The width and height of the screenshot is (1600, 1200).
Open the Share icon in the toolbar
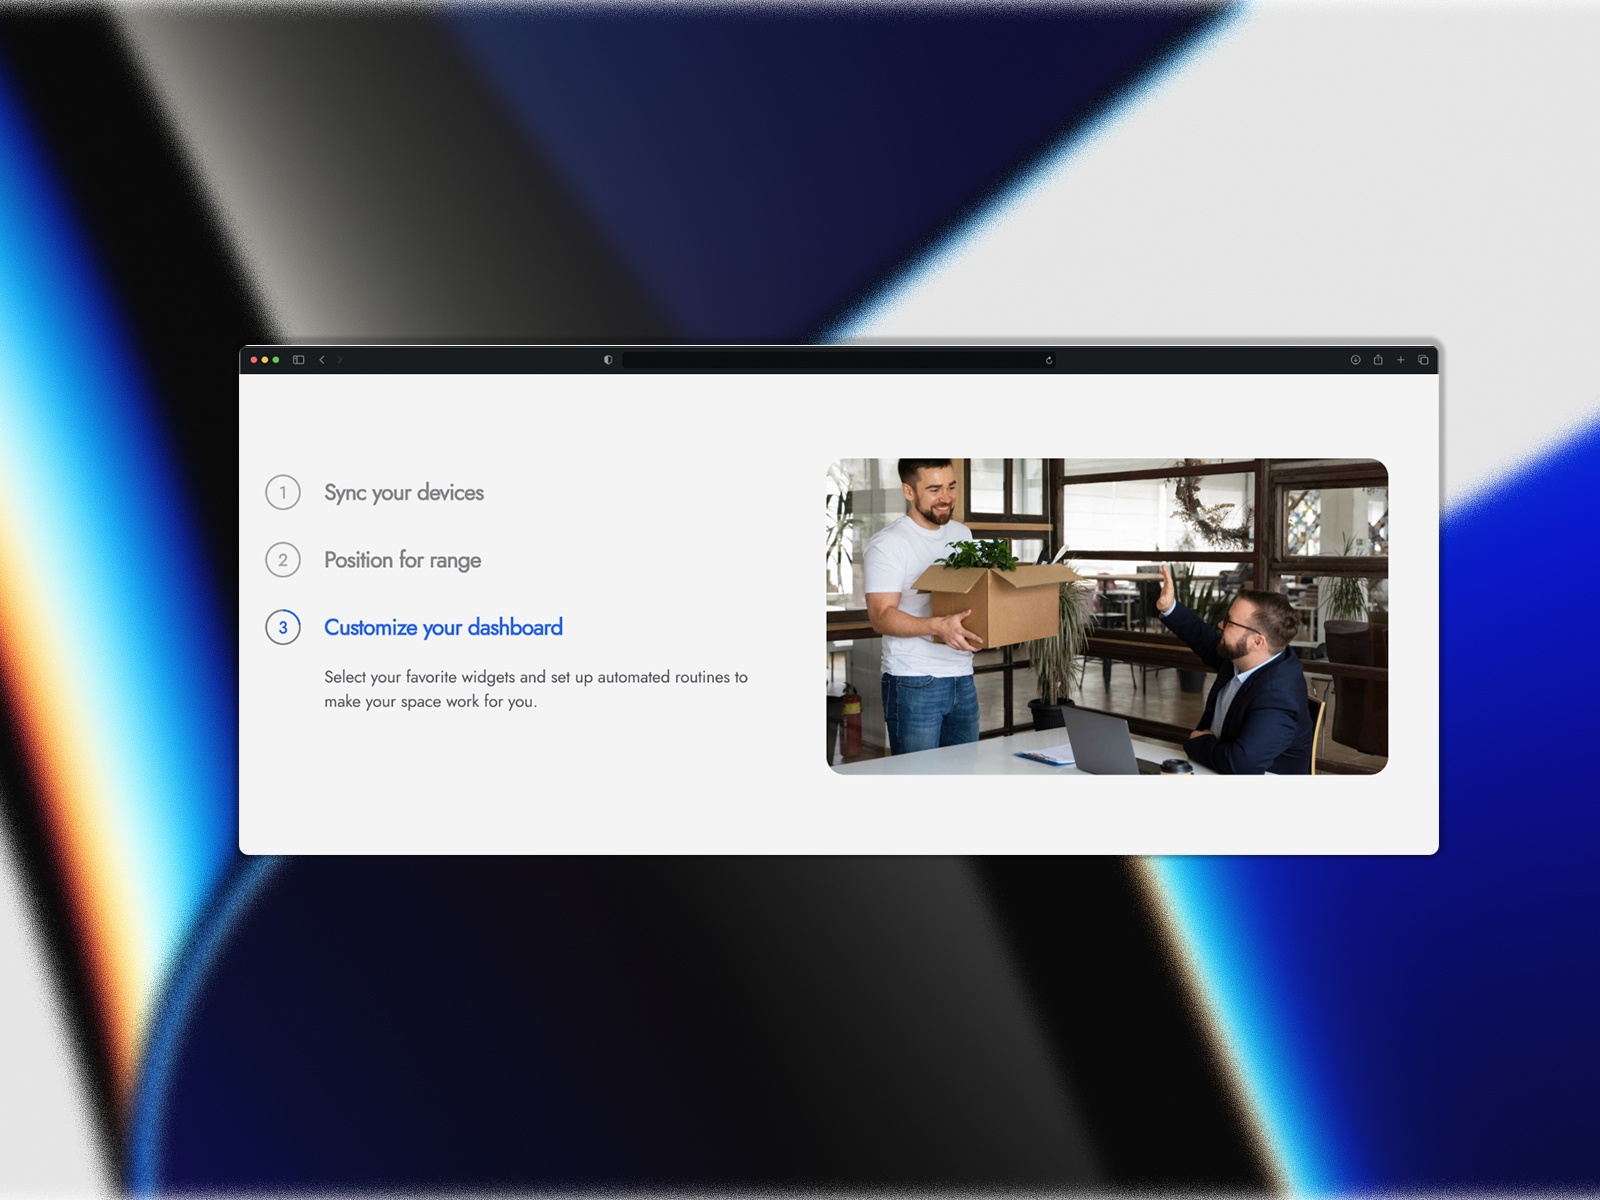(1378, 360)
